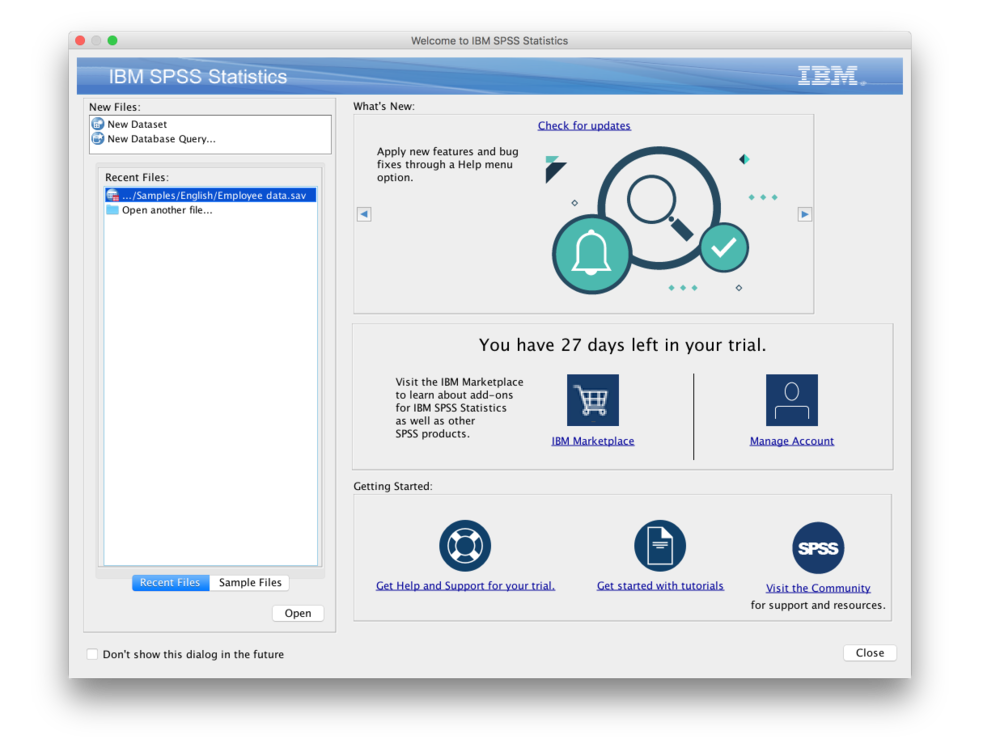Click the Manage Account person icon

[x=791, y=400]
